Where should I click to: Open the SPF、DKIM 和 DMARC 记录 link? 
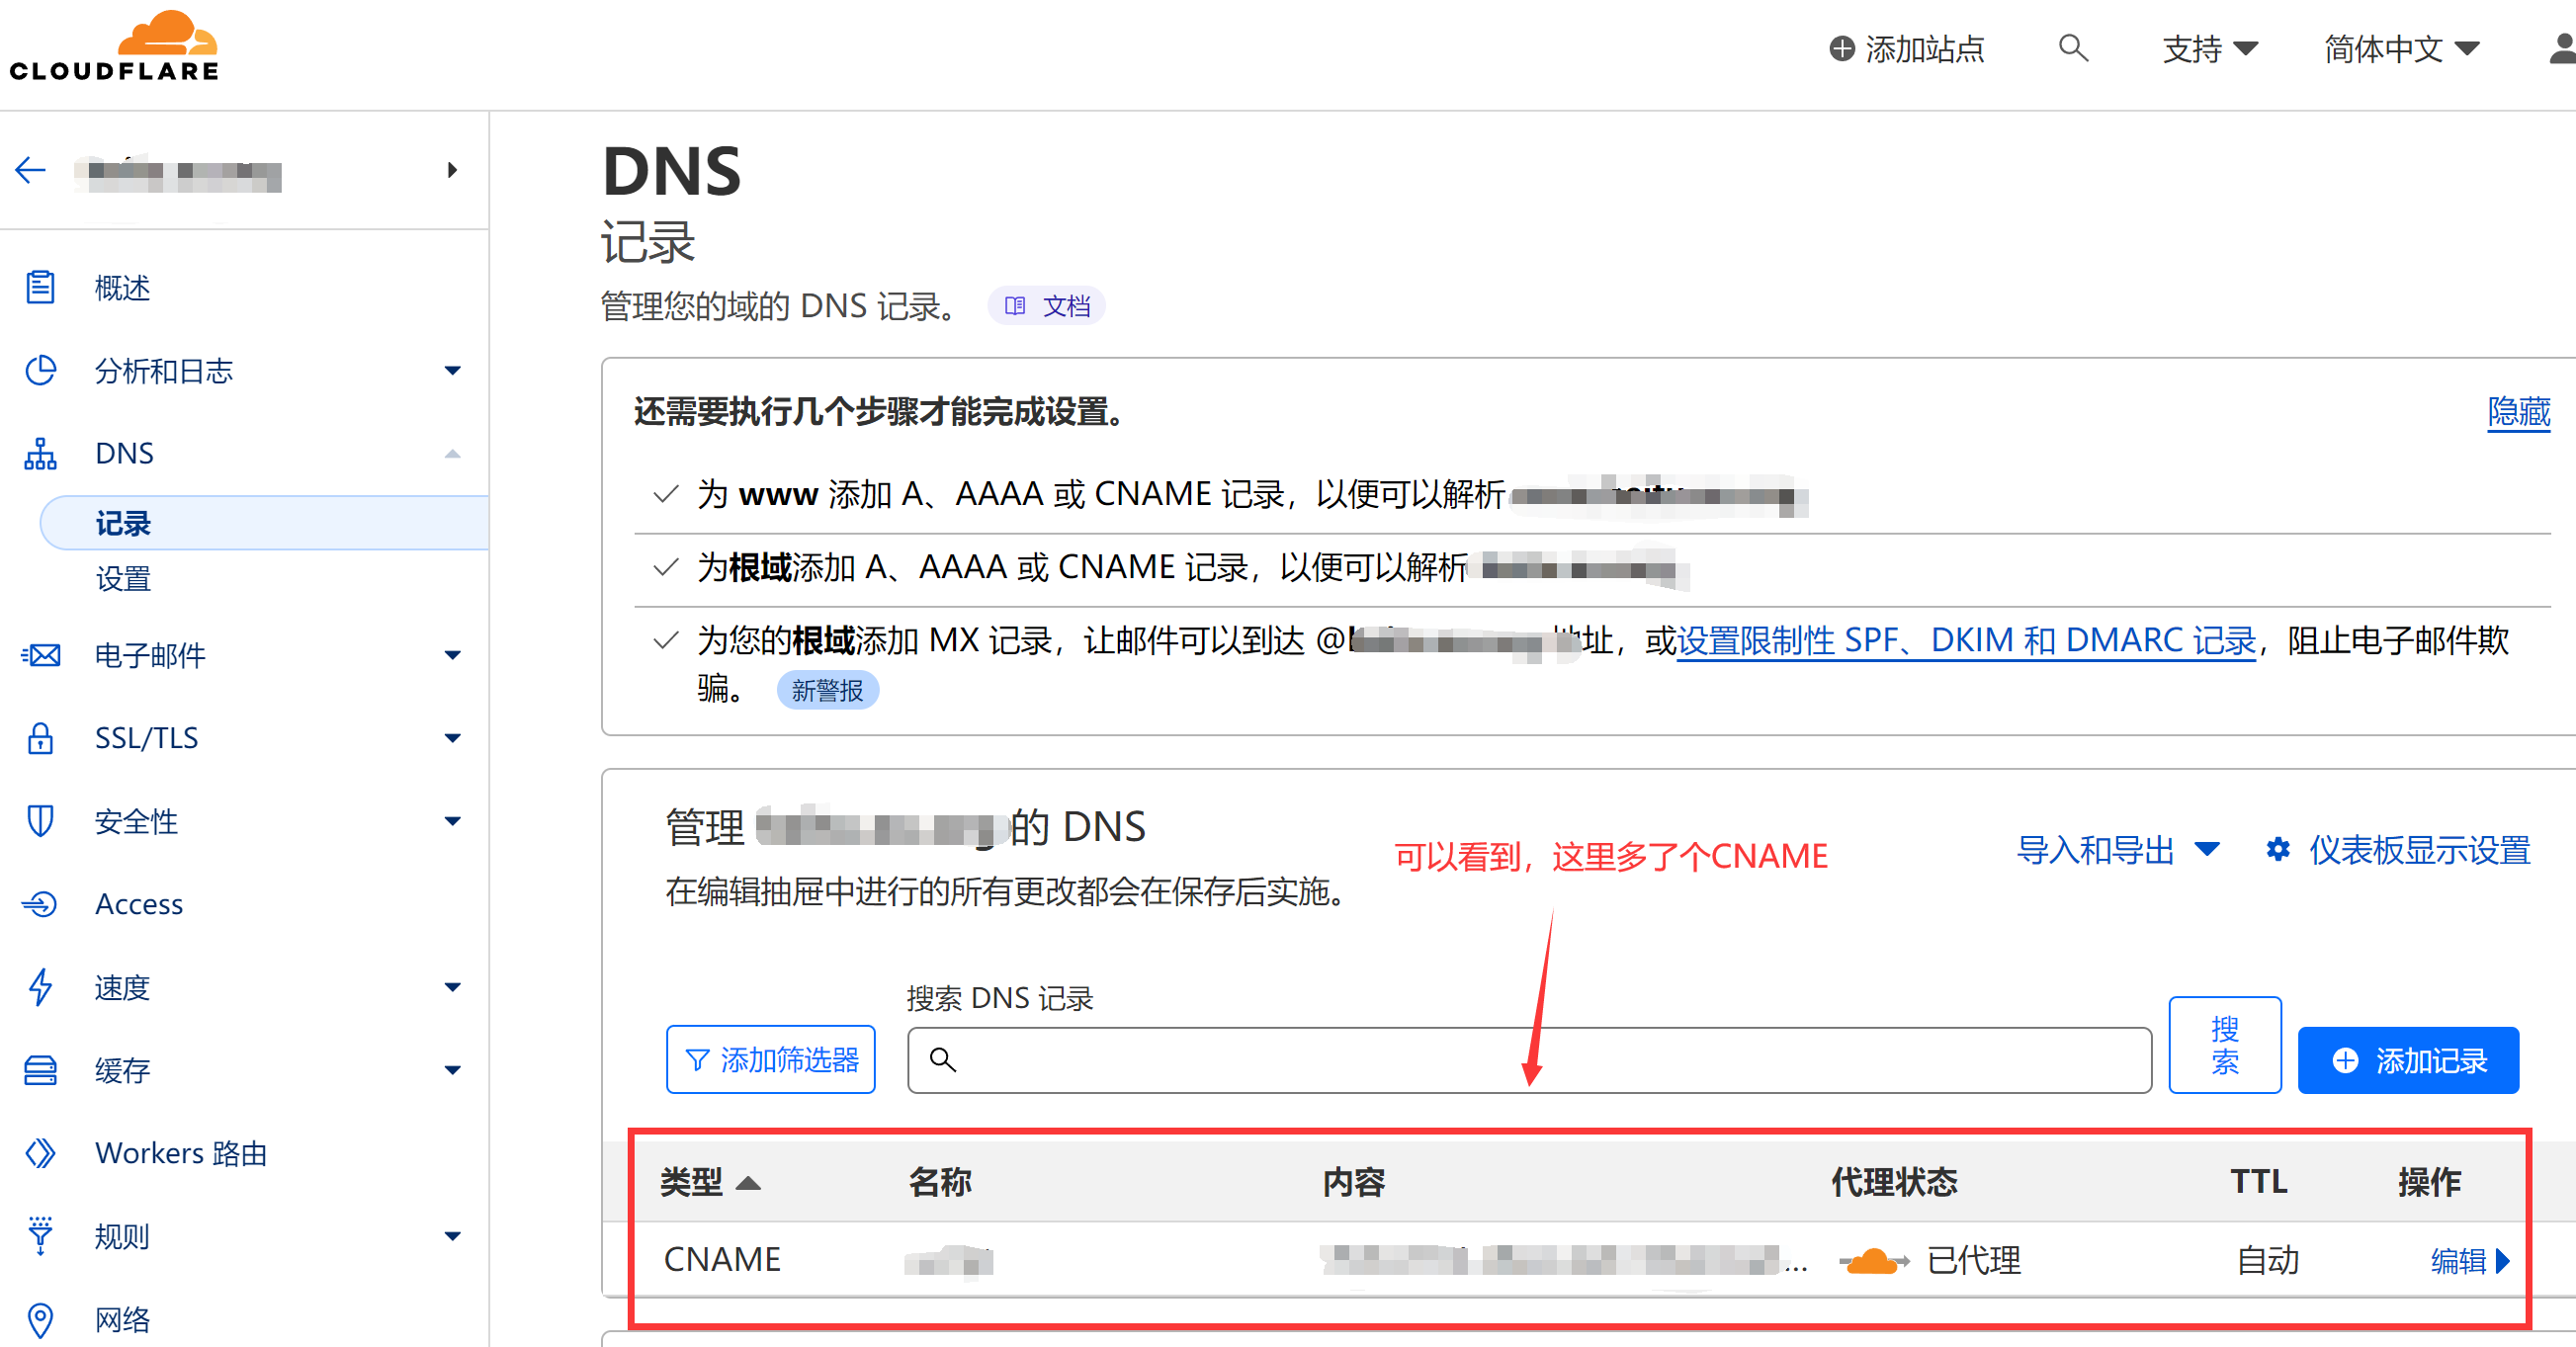[1965, 640]
